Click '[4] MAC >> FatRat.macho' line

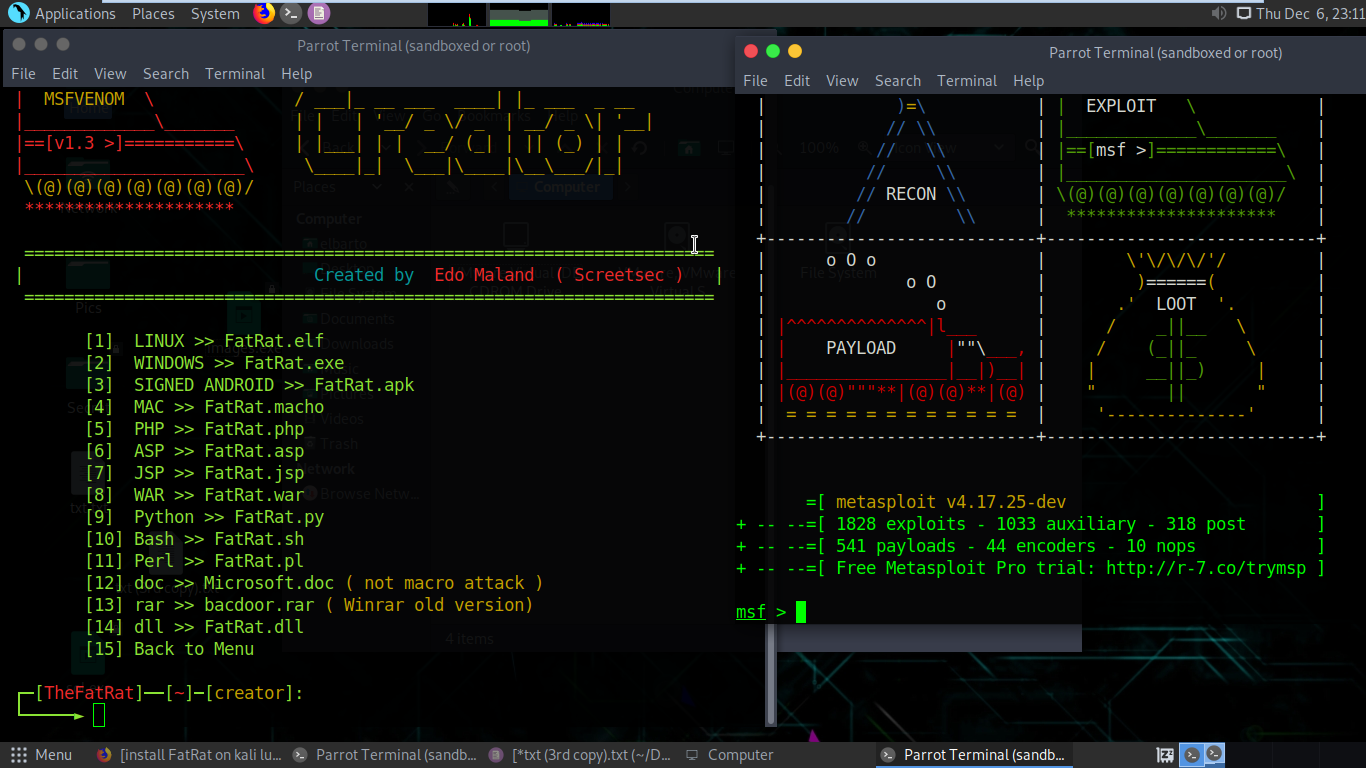204,407
